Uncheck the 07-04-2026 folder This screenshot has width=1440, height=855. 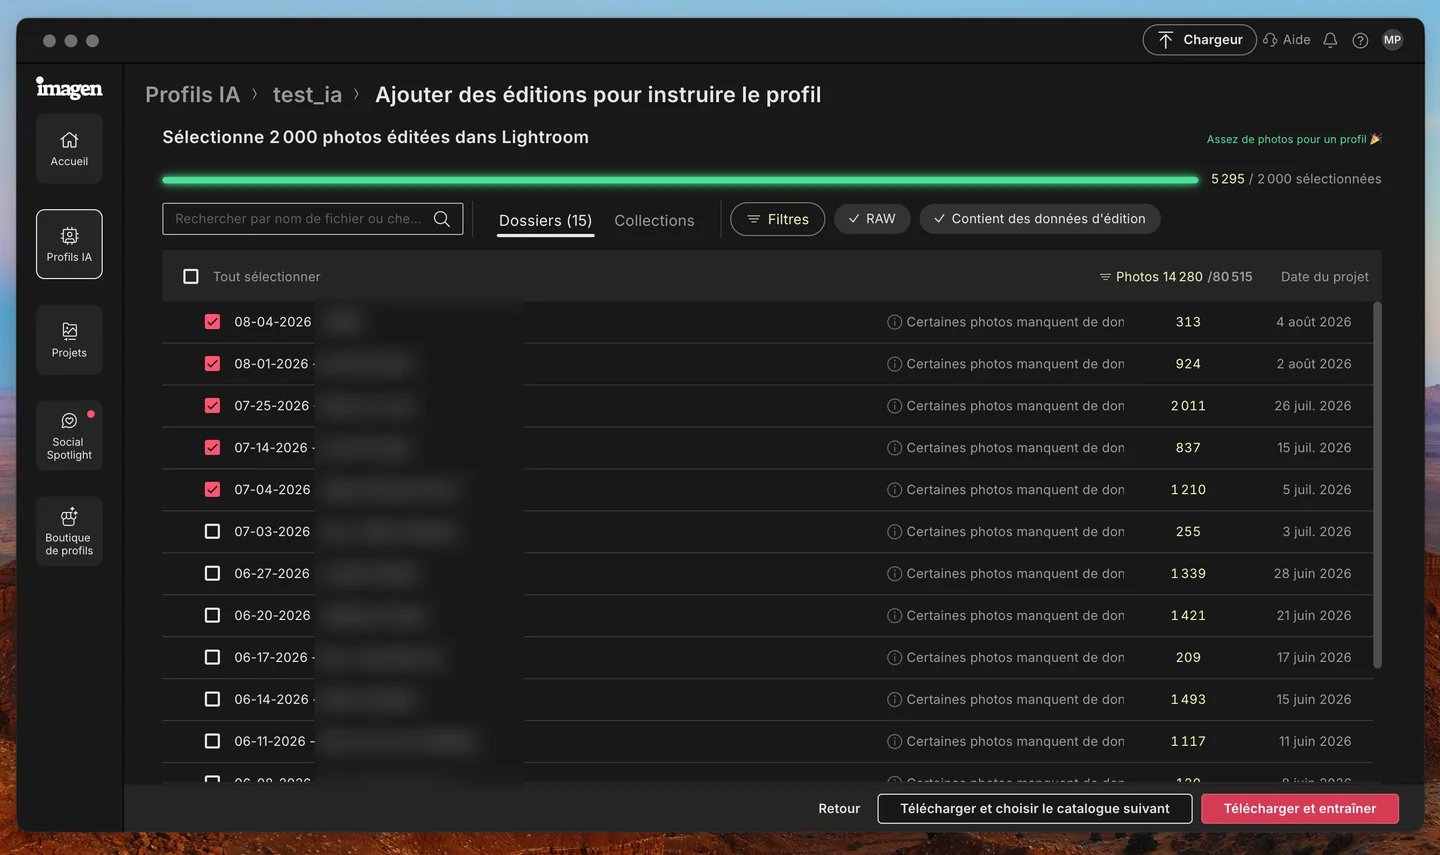pyautogui.click(x=212, y=490)
